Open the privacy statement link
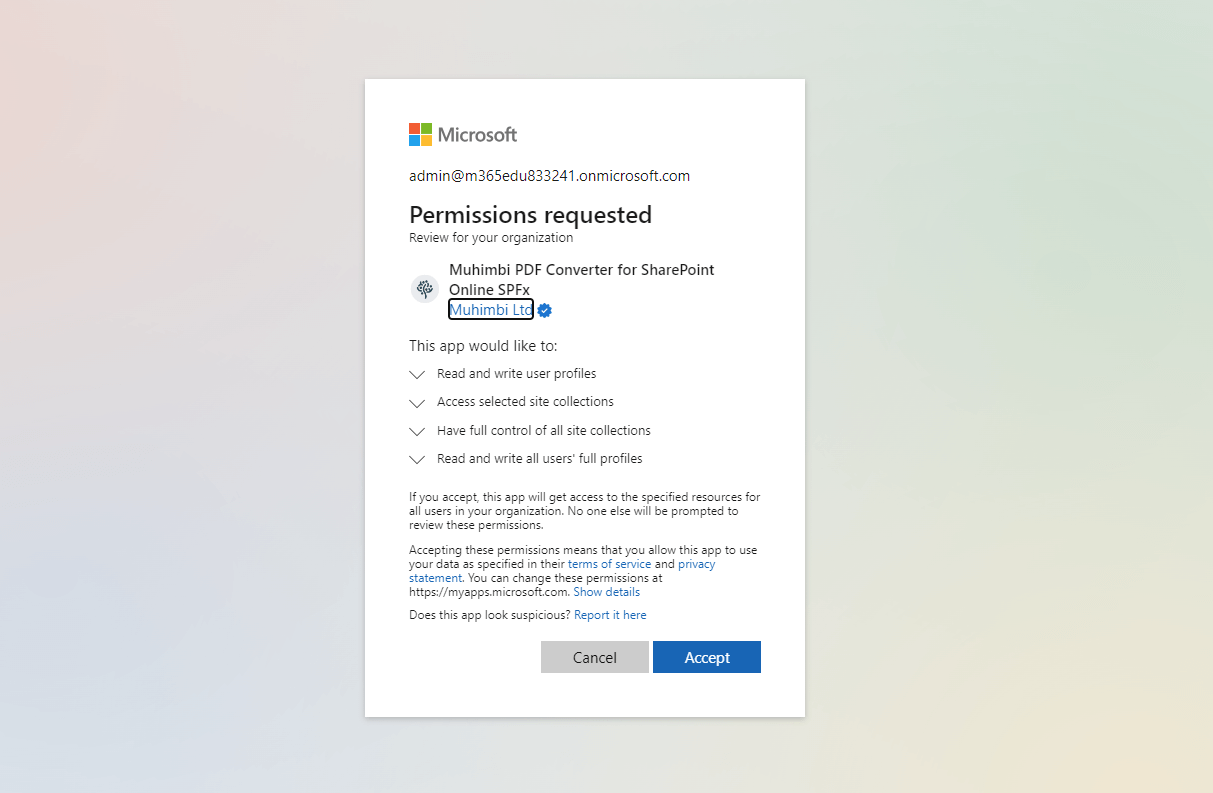This screenshot has width=1213, height=793. [562, 571]
